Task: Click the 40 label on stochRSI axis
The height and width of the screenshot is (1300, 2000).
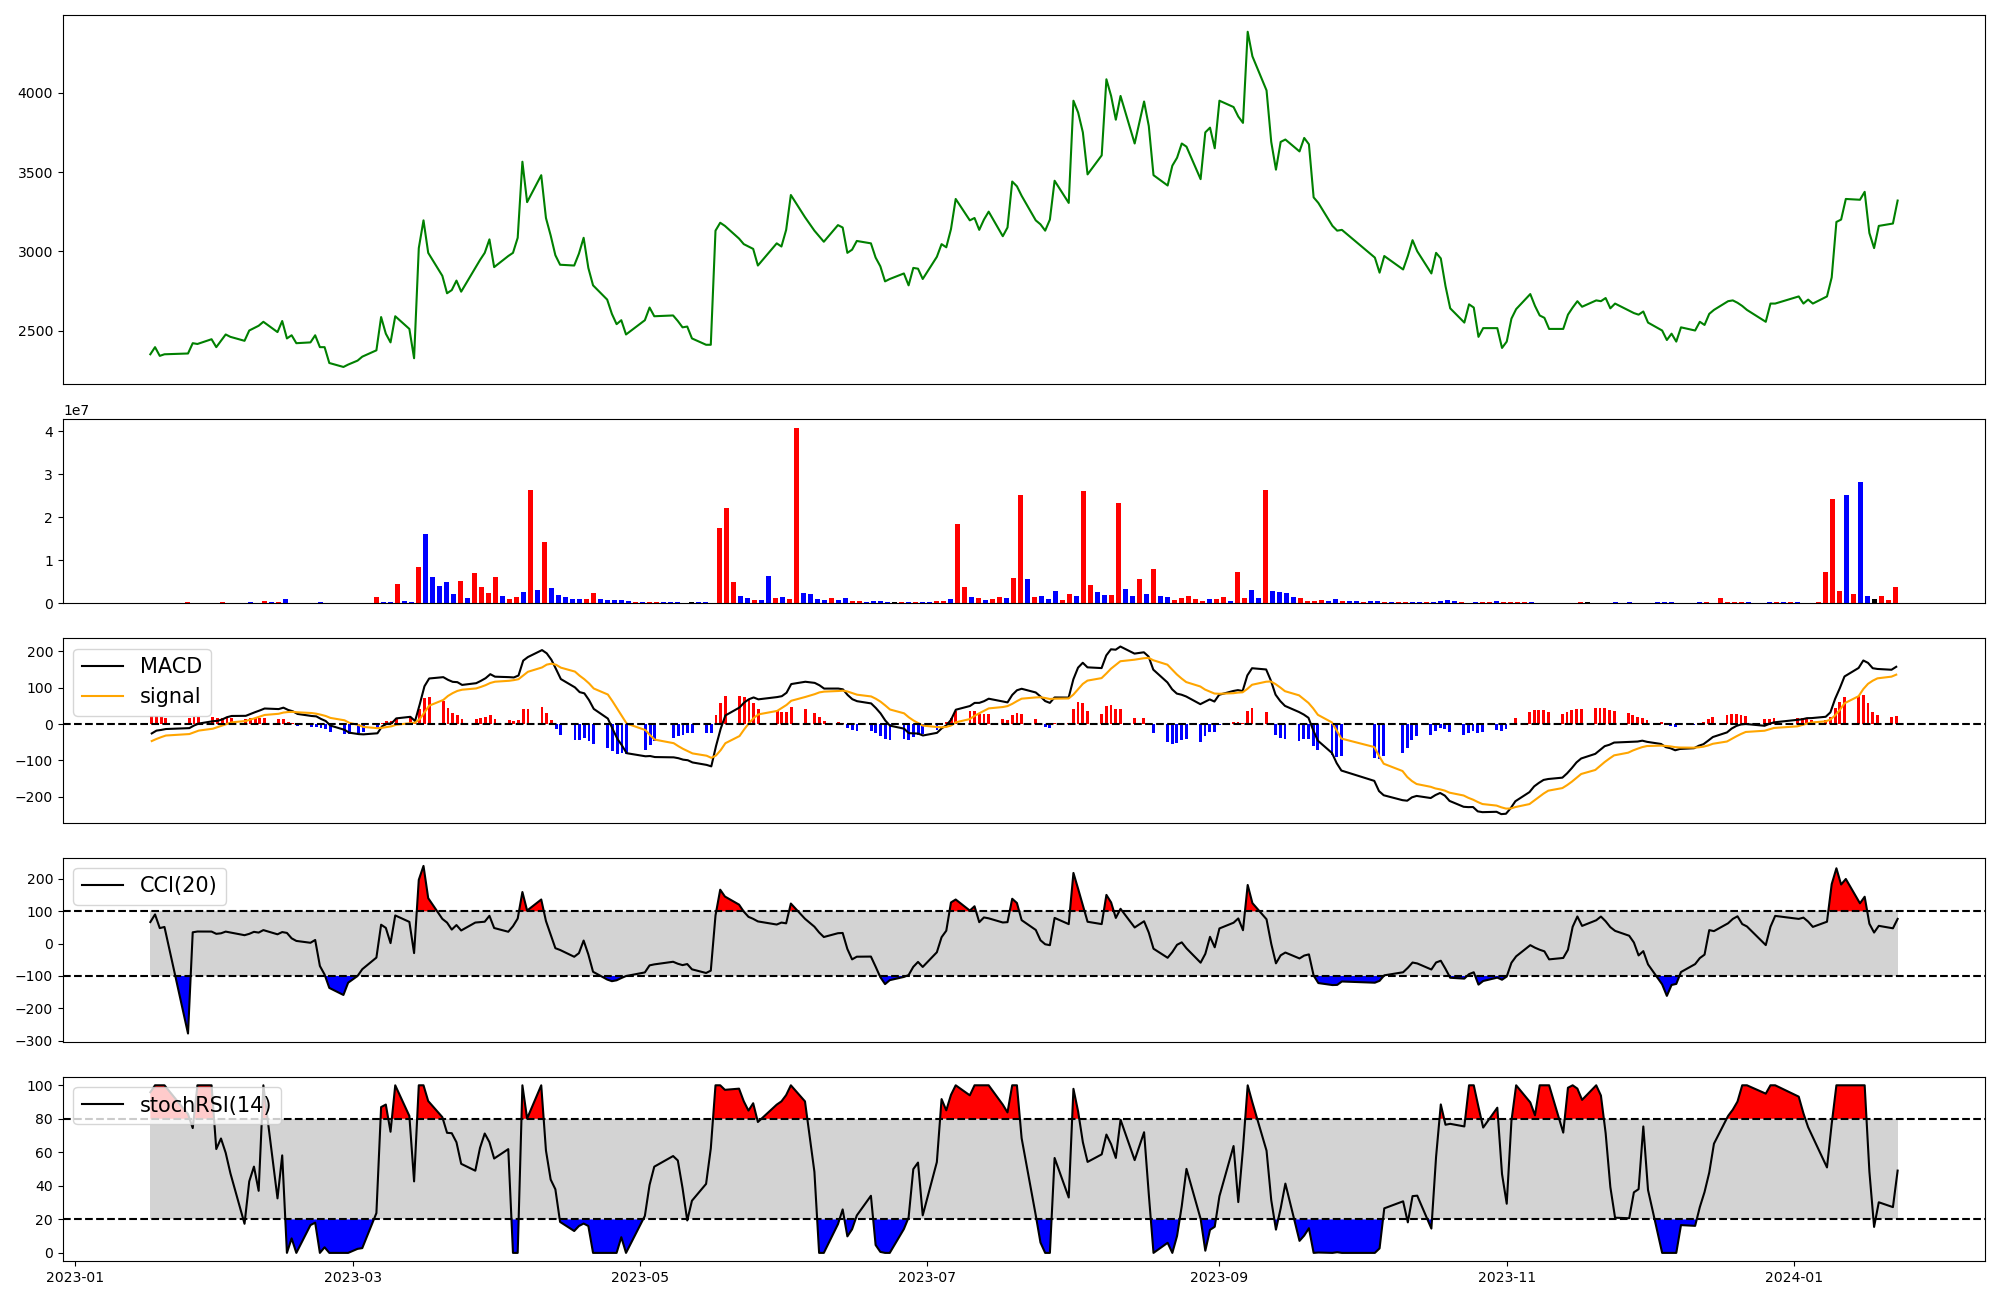Action: click(x=44, y=1187)
